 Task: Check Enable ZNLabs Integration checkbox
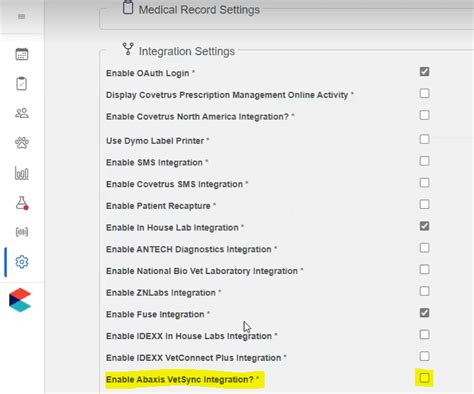tap(424, 291)
